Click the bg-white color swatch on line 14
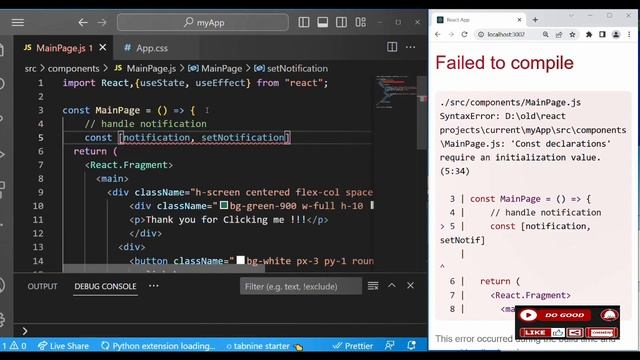This screenshot has height=360, width=640. click(241, 260)
